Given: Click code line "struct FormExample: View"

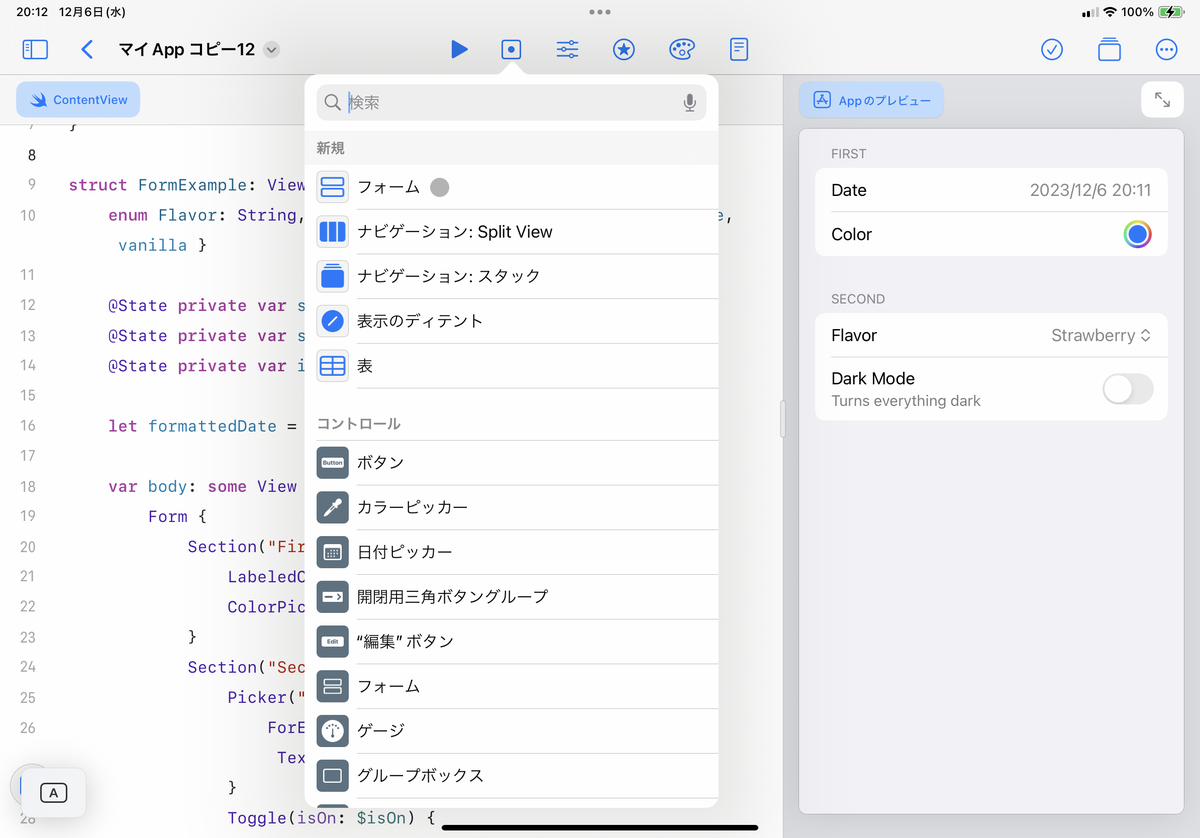Looking at the screenshot, I should point(187,185).
